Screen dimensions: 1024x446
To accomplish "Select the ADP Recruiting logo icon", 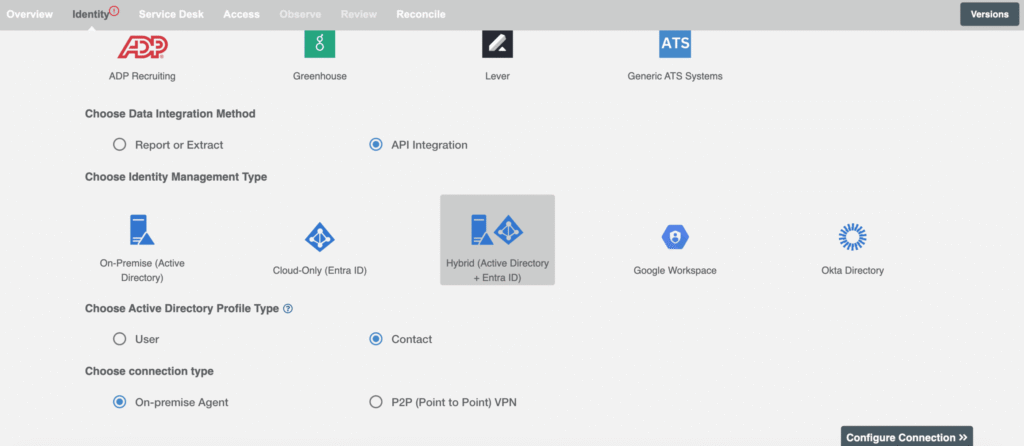I will click(142, 46).
